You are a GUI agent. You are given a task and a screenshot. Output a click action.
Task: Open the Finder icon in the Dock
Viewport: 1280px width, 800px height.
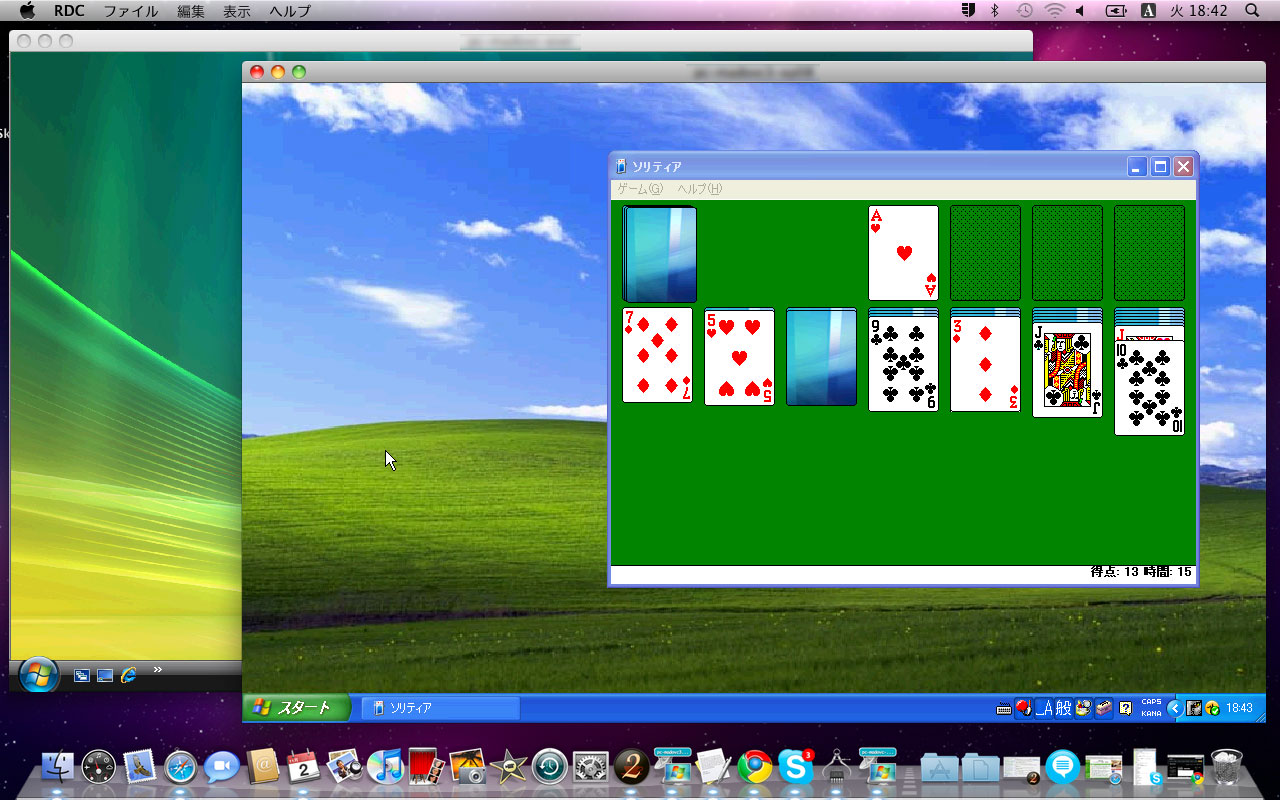[x=58, y=767]
